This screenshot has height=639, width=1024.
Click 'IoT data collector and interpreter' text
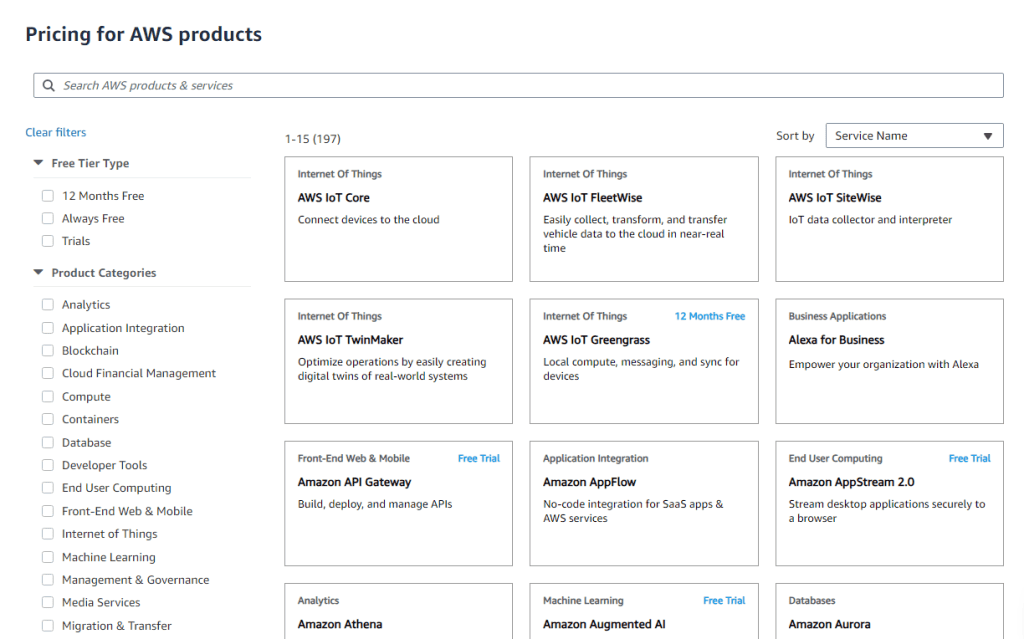(x=870, y=220)
